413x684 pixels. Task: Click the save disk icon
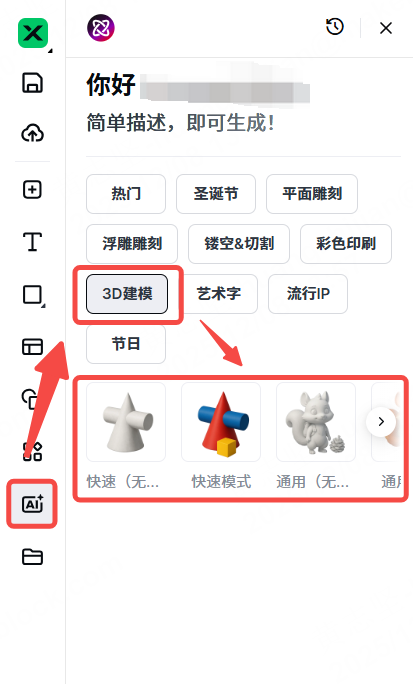[x=33, y=83]
